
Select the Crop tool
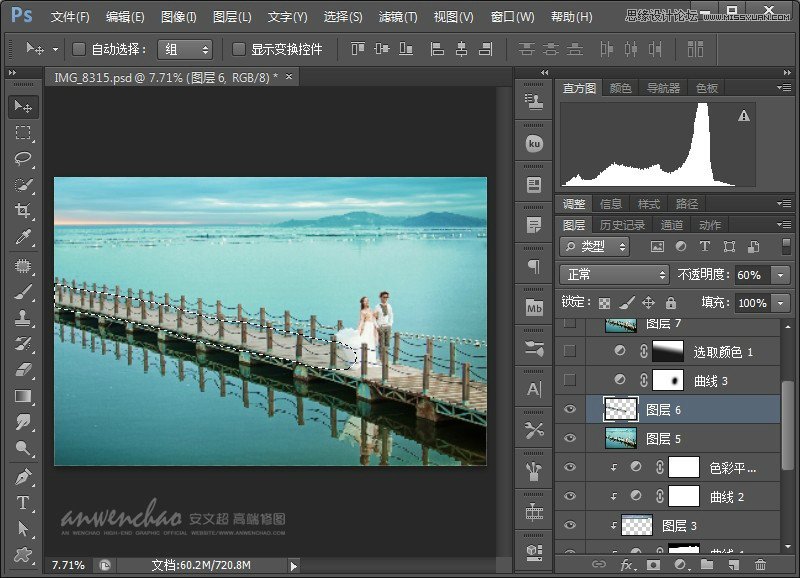23,211
